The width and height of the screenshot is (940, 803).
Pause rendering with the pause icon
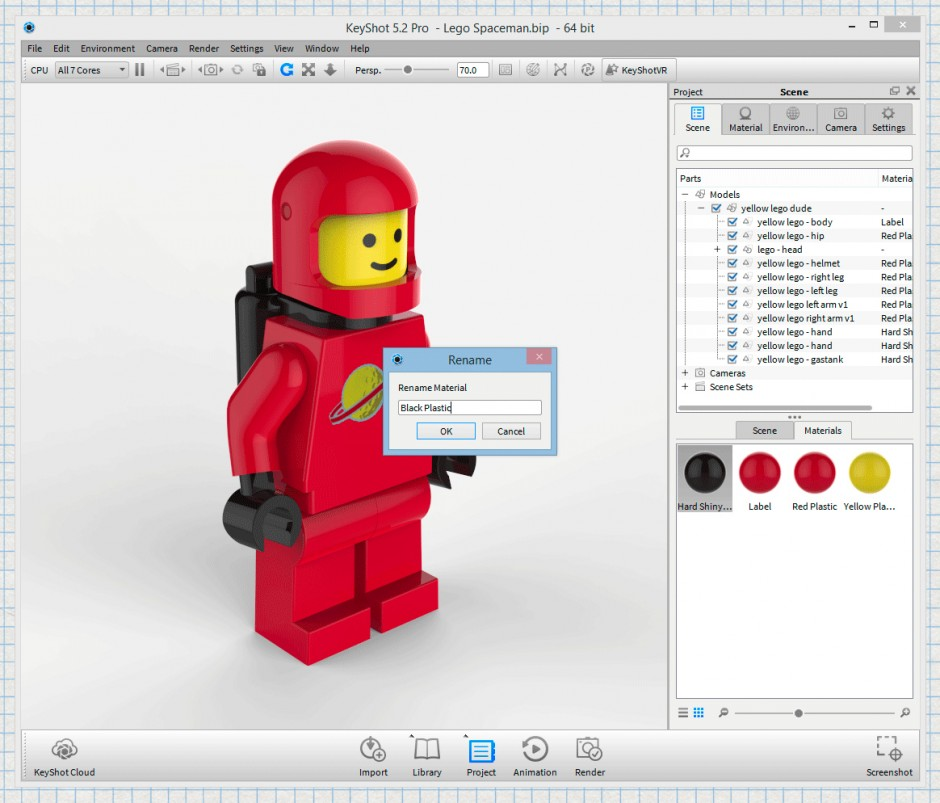tap(140, 70)
